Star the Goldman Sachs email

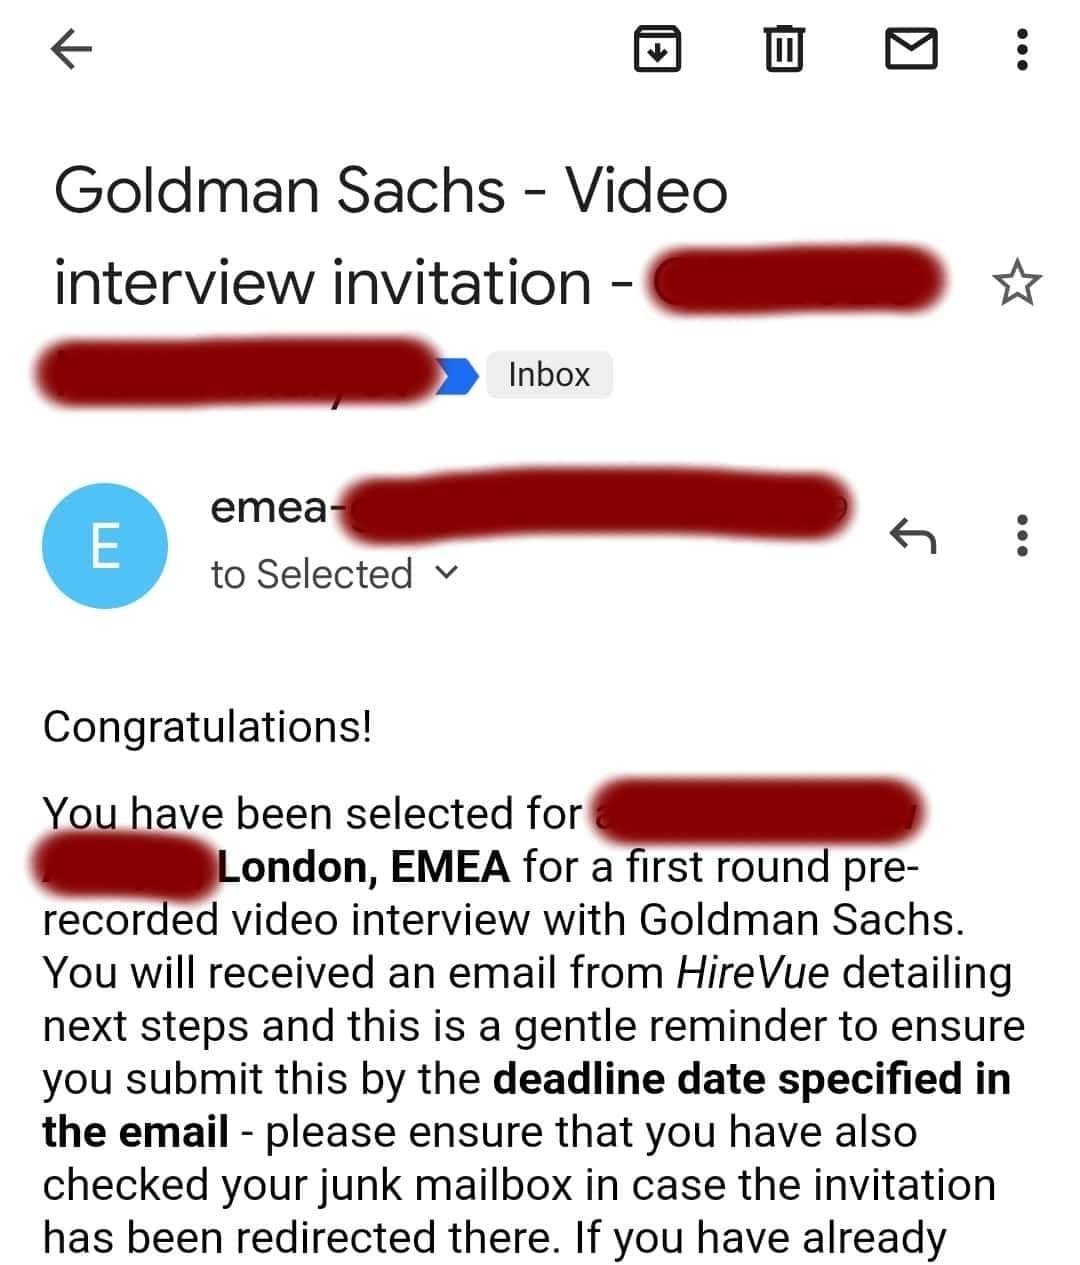click(x=1017, y=283)
